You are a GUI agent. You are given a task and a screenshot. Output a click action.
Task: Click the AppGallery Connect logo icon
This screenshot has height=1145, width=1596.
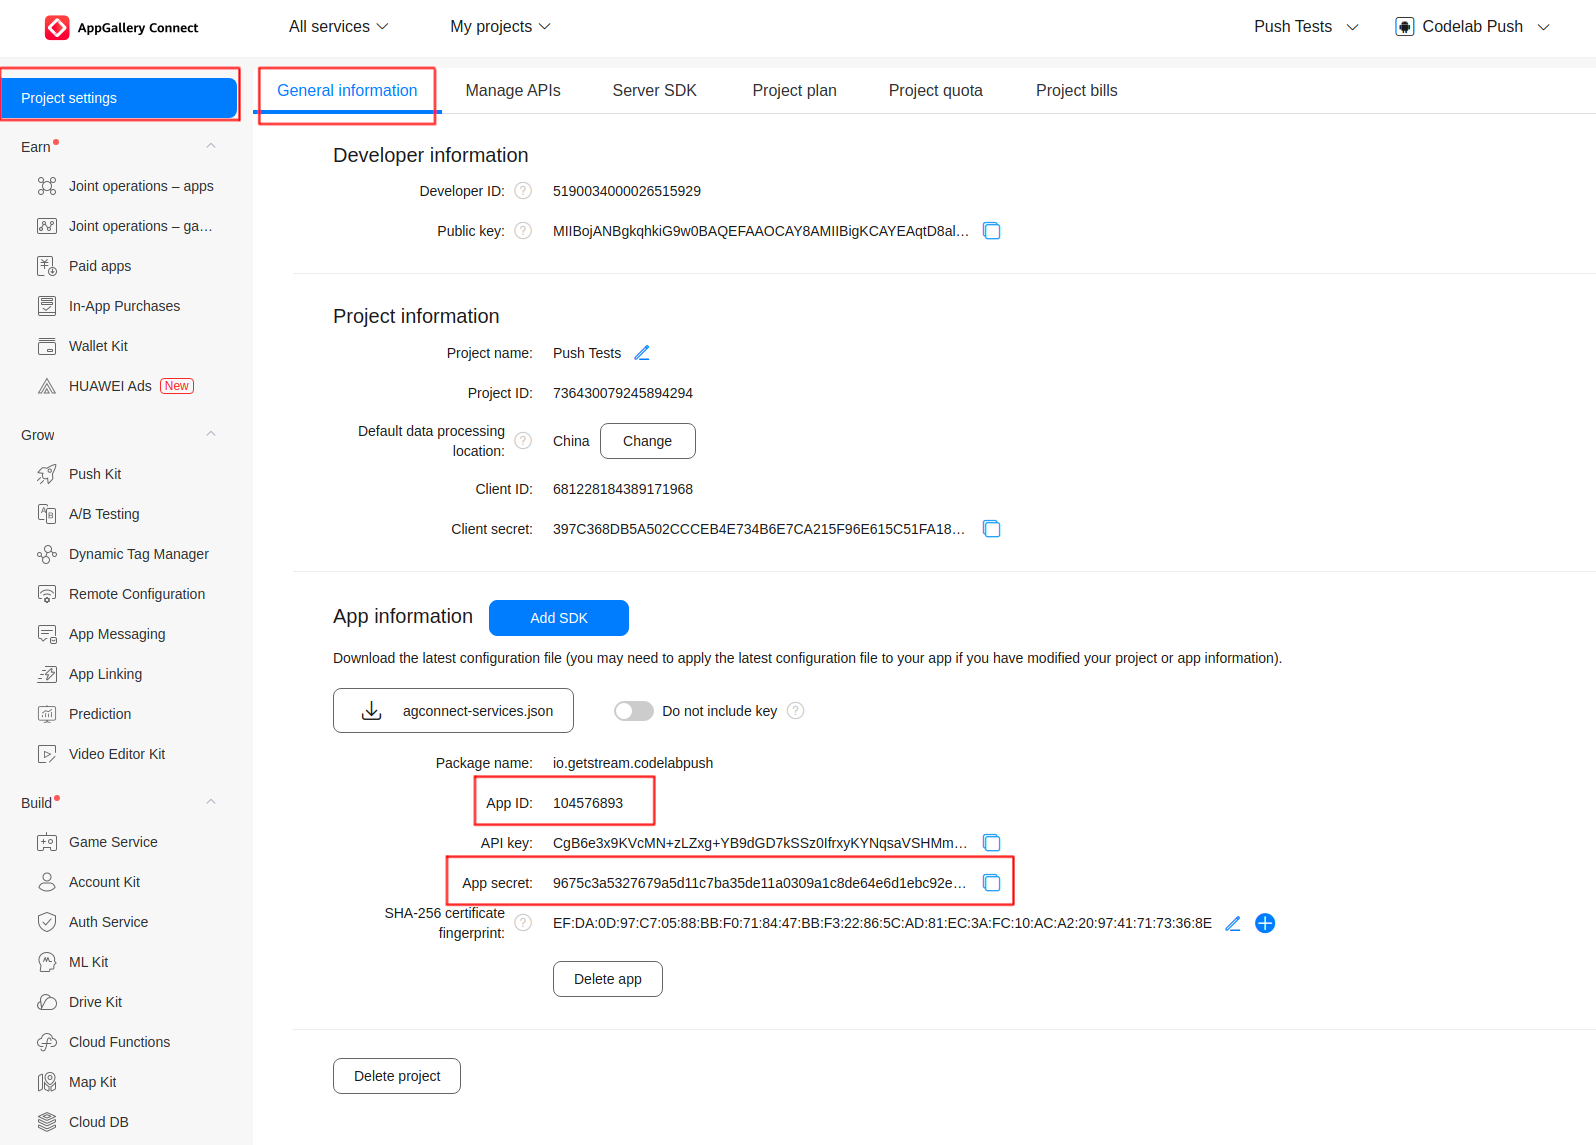(57, 27)
